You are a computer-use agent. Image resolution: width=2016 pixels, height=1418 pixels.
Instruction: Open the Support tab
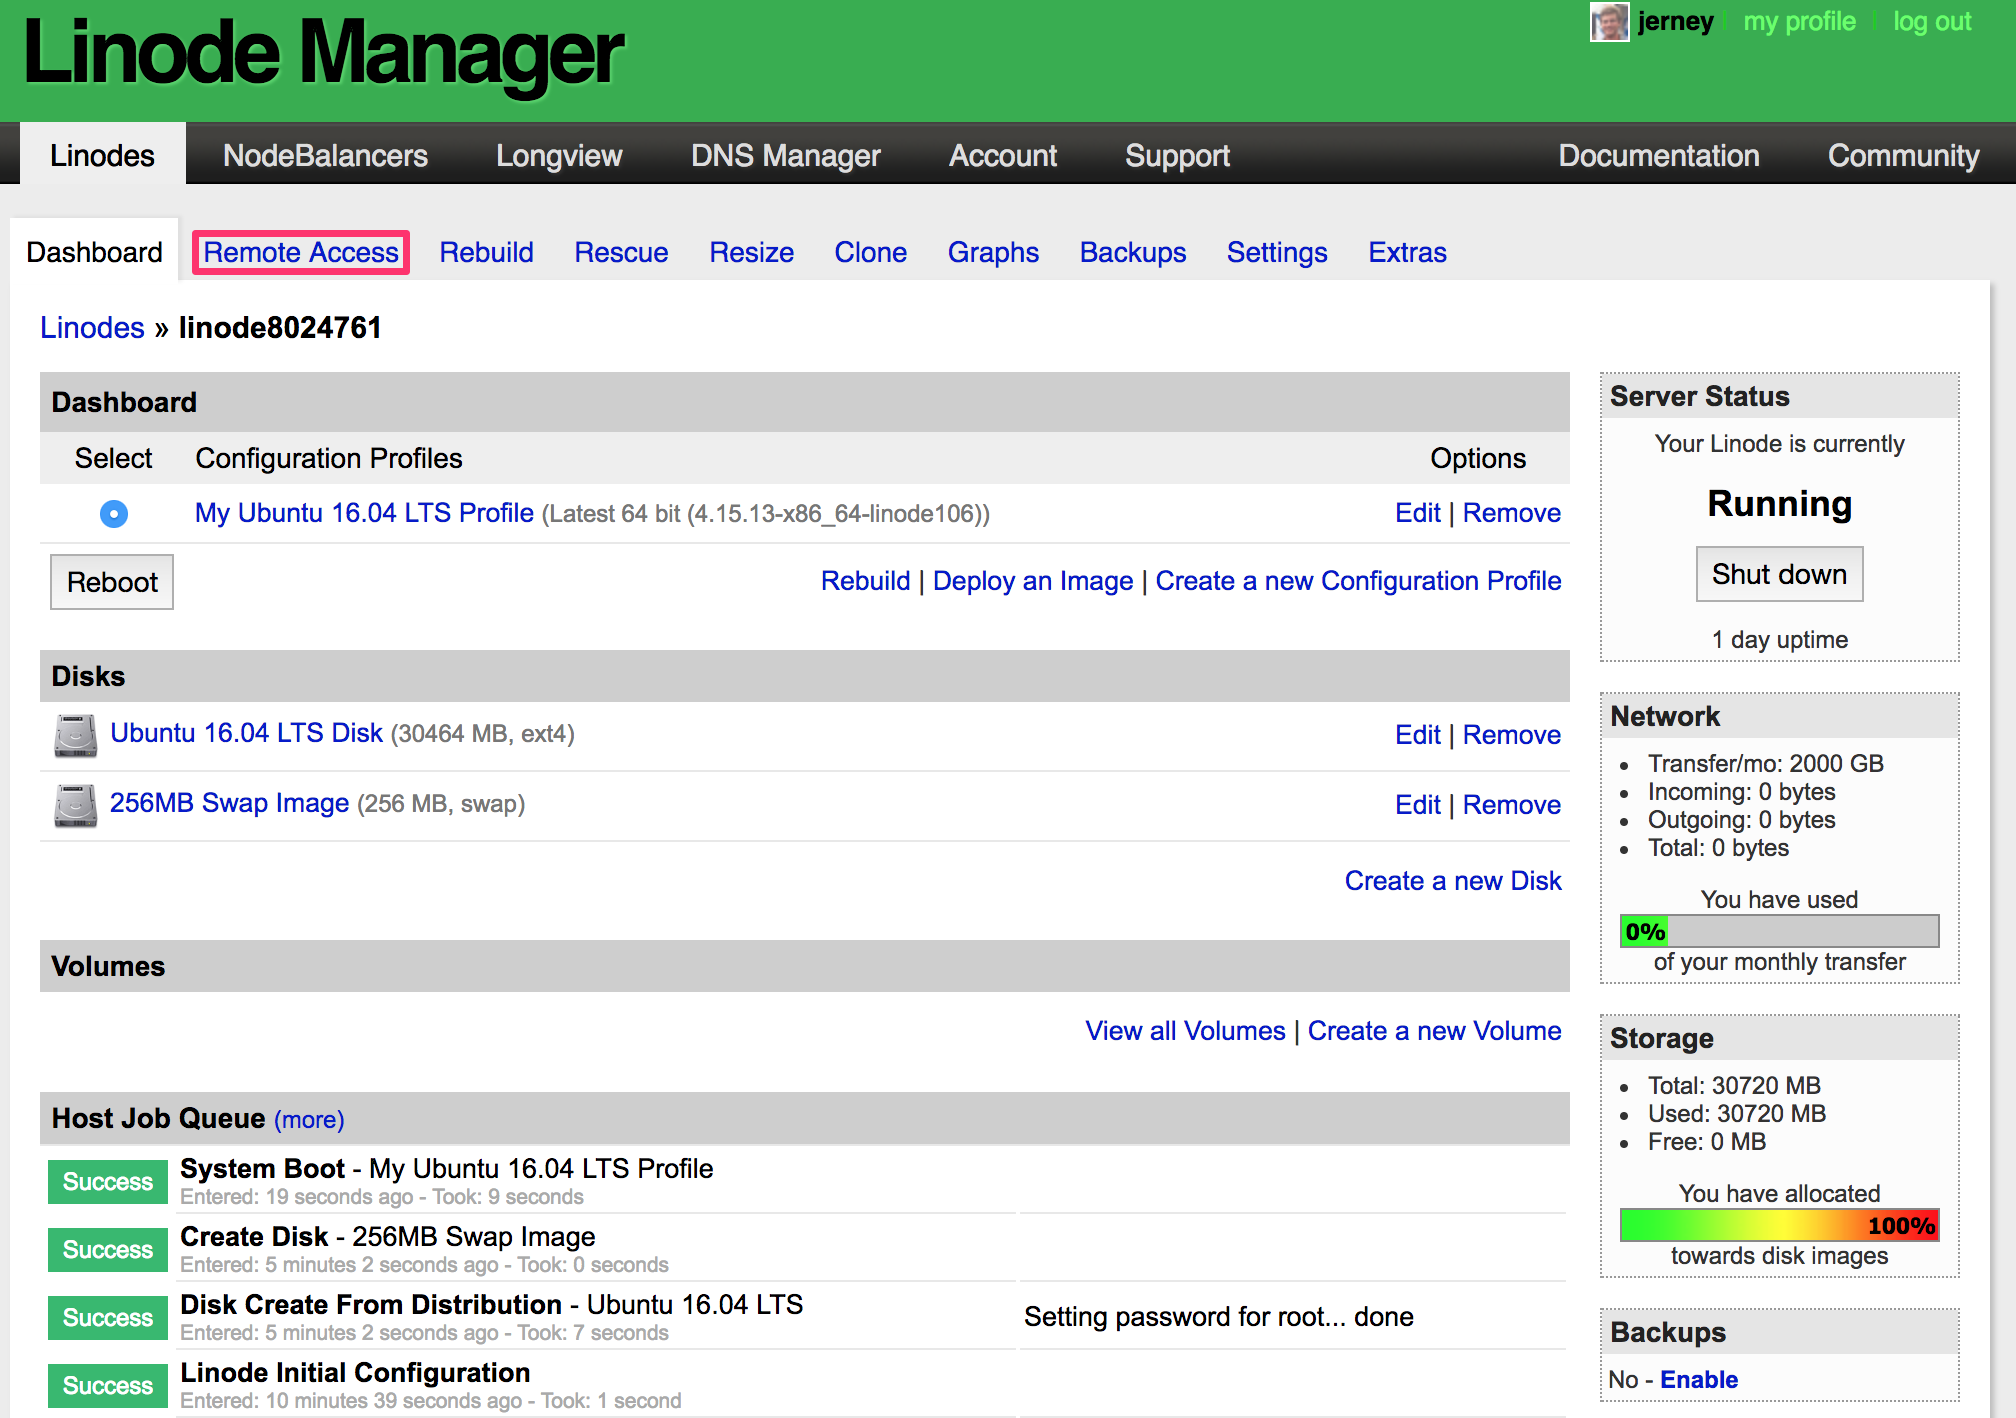coord(1177,155)
